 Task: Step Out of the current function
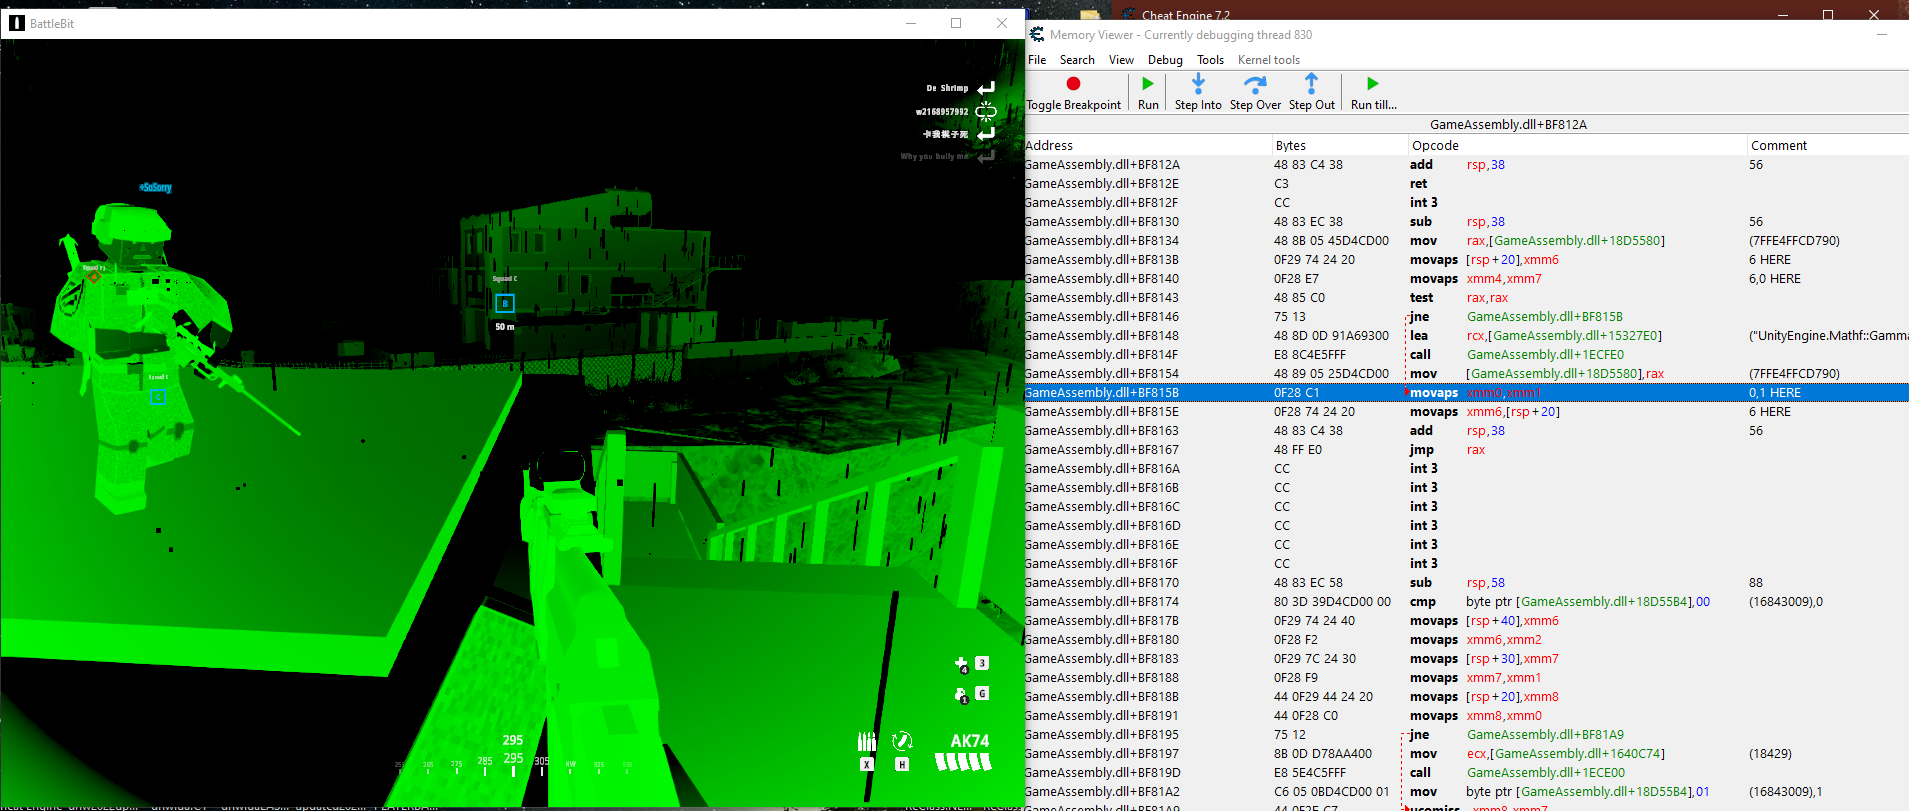[1311, 92]
